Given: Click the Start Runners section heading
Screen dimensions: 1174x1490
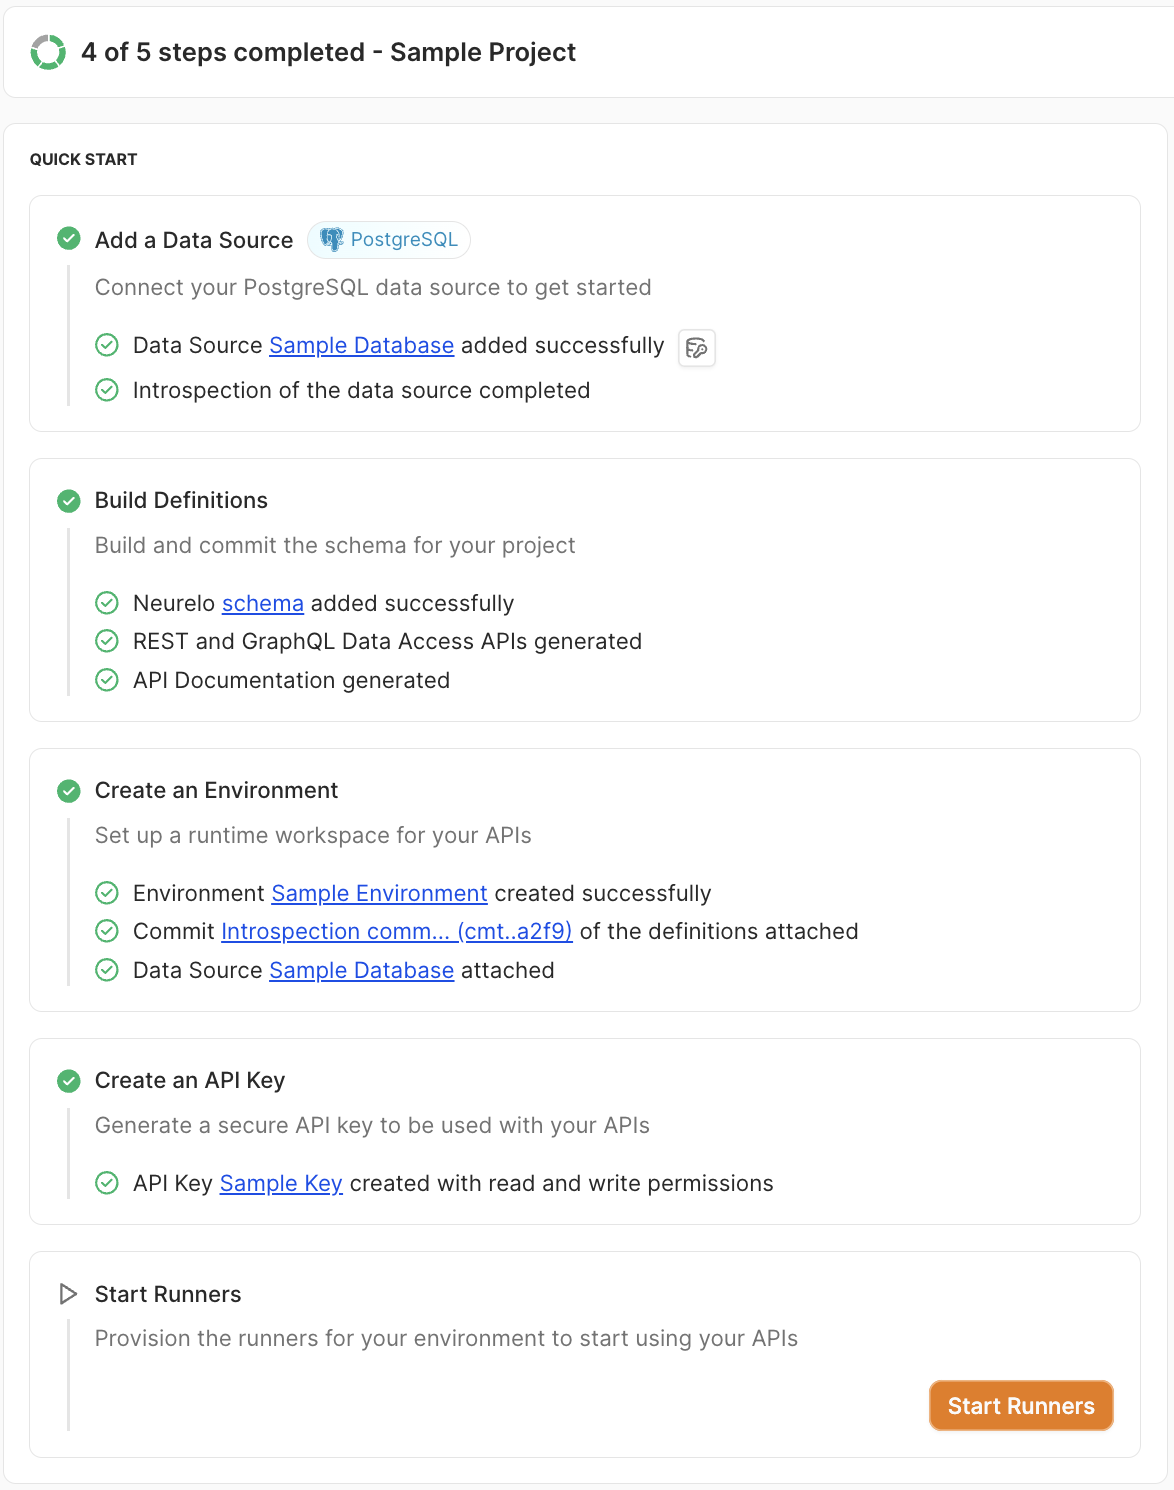Looking at the screenshot, I should click(168, 1294).
